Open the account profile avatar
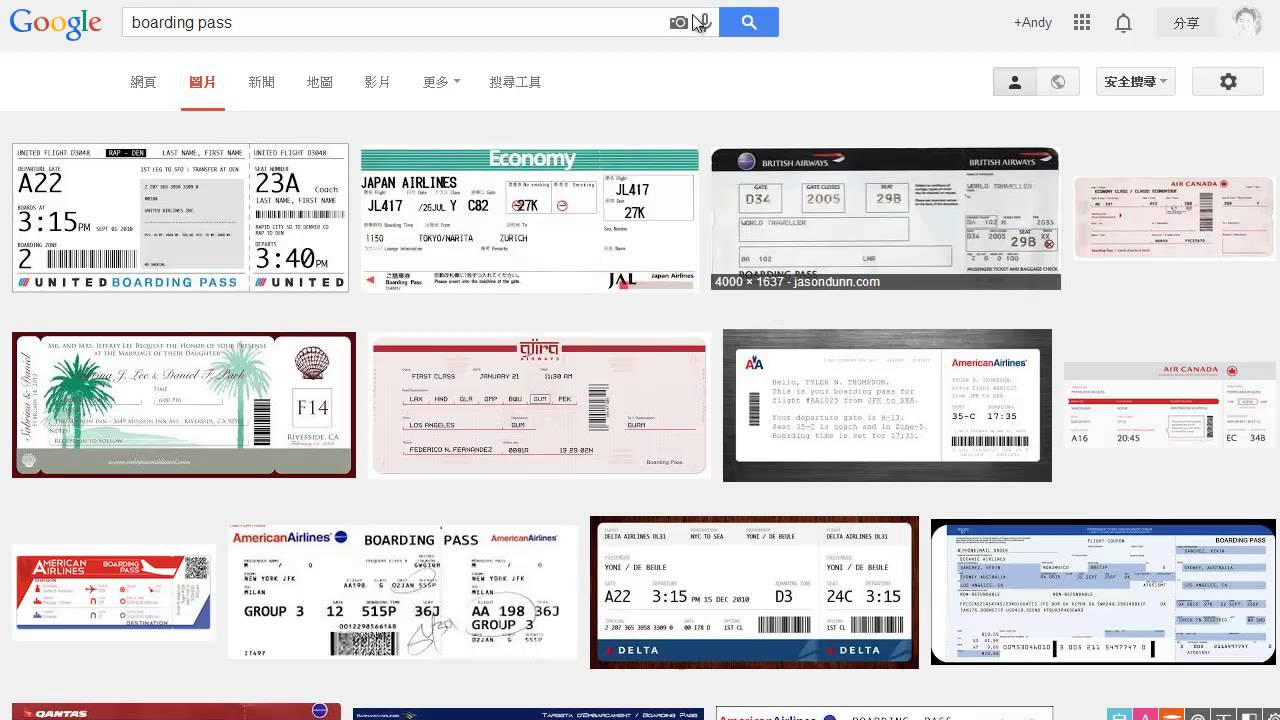Viewport: 1280px width, 720px height. tap(1247, 22)
